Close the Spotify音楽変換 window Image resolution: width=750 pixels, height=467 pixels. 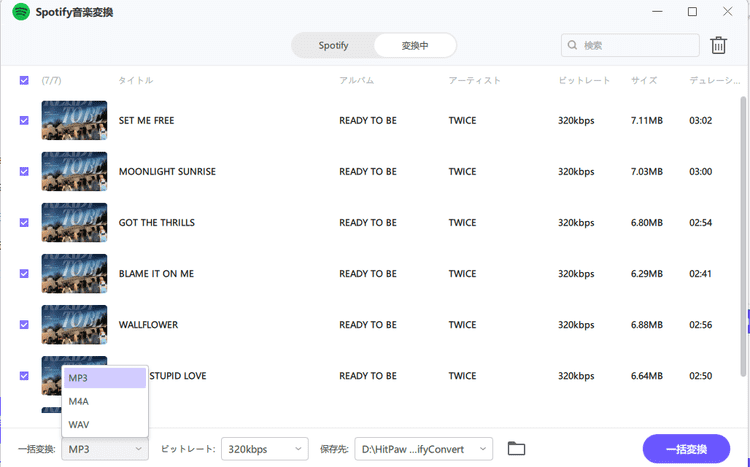(x=728, y=11)
